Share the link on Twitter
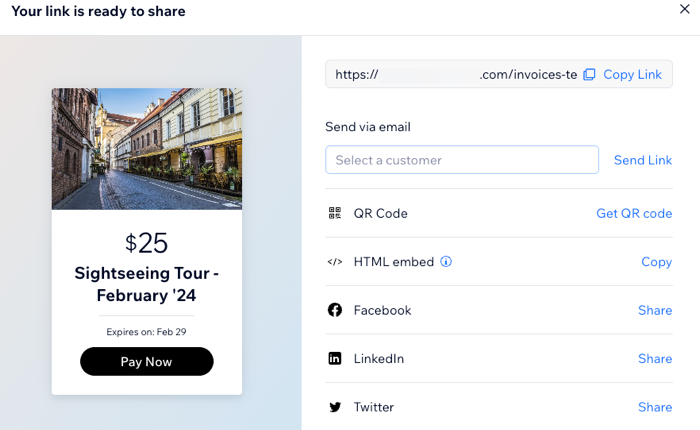700x430 pixels. [655, 407]
